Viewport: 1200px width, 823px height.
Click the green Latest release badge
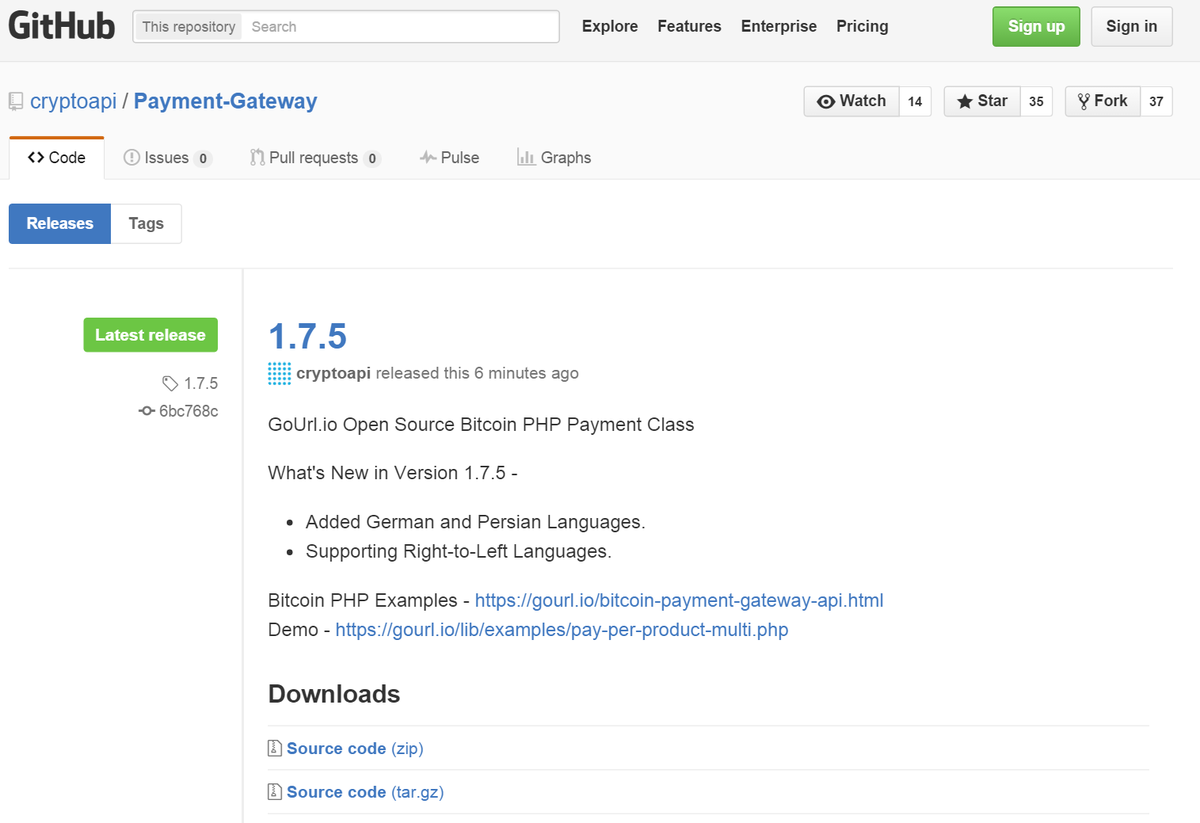point(150,335)
